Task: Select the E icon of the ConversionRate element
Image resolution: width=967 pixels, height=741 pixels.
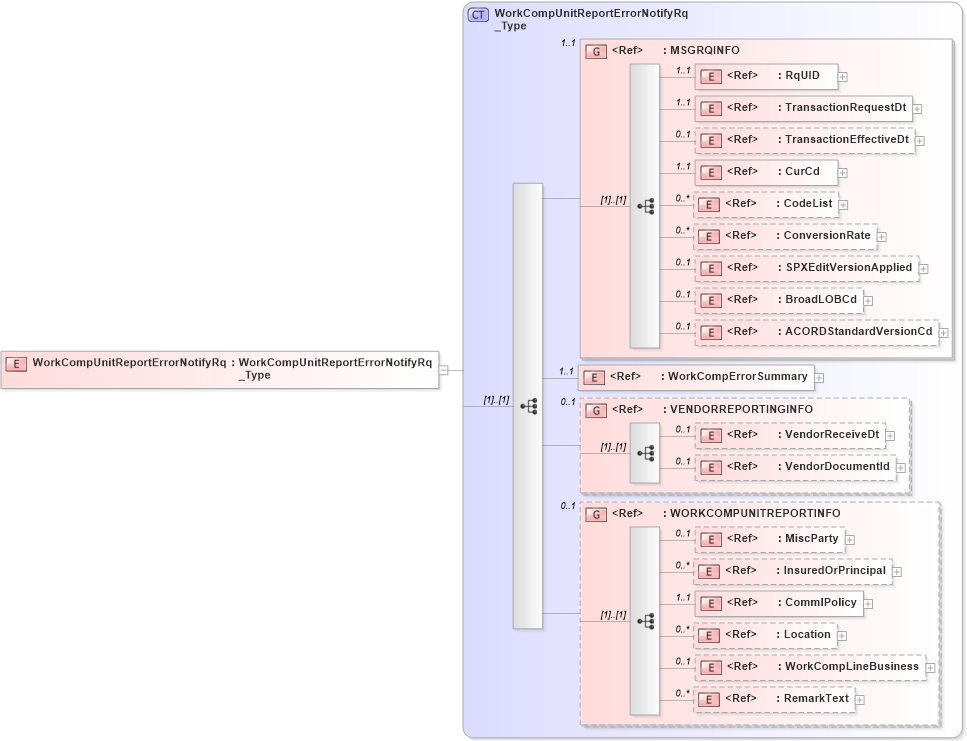Action: coord(709,236)
